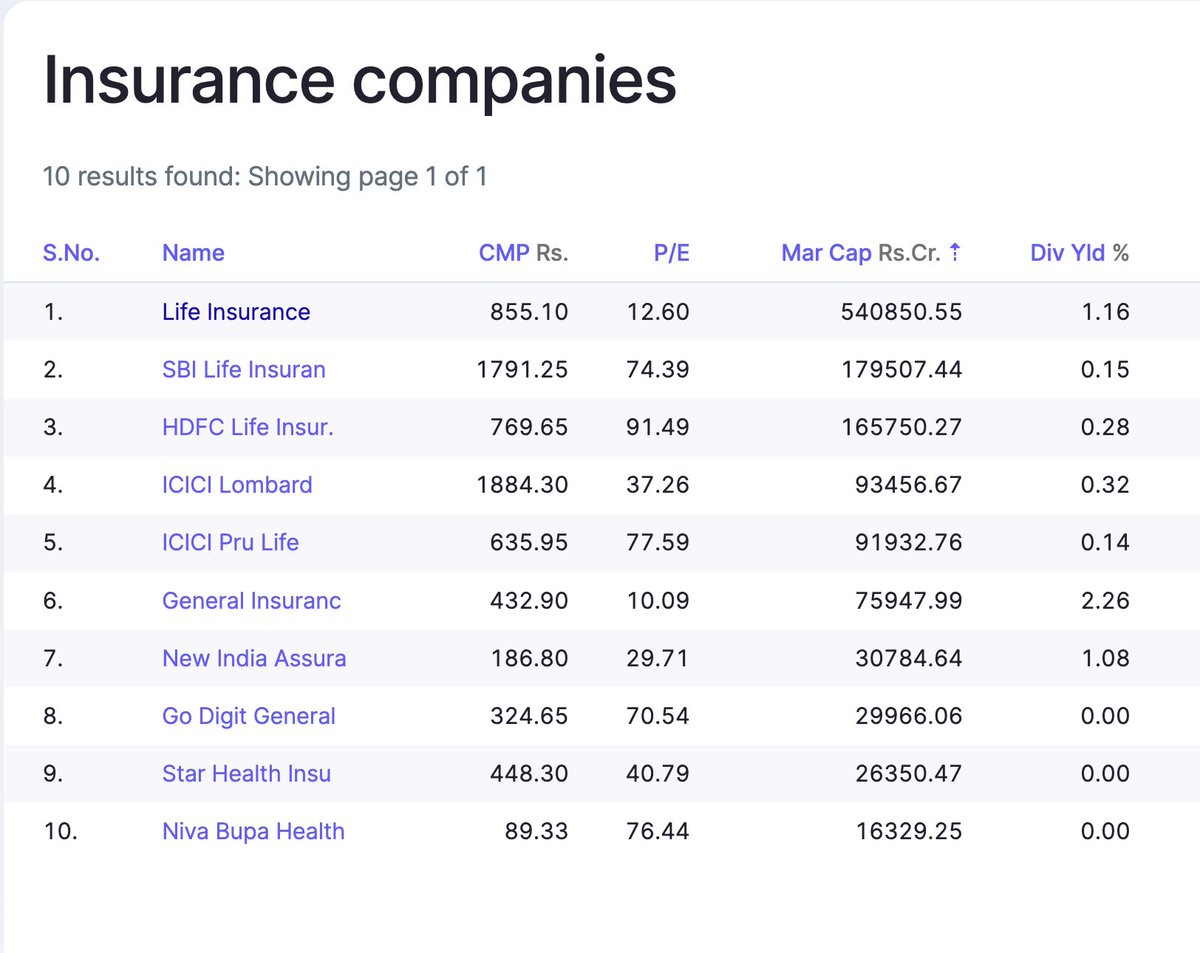The image size is (1200, 953).
Task: Select dividend yield 1.08
Action: [x=1105, y=659]
